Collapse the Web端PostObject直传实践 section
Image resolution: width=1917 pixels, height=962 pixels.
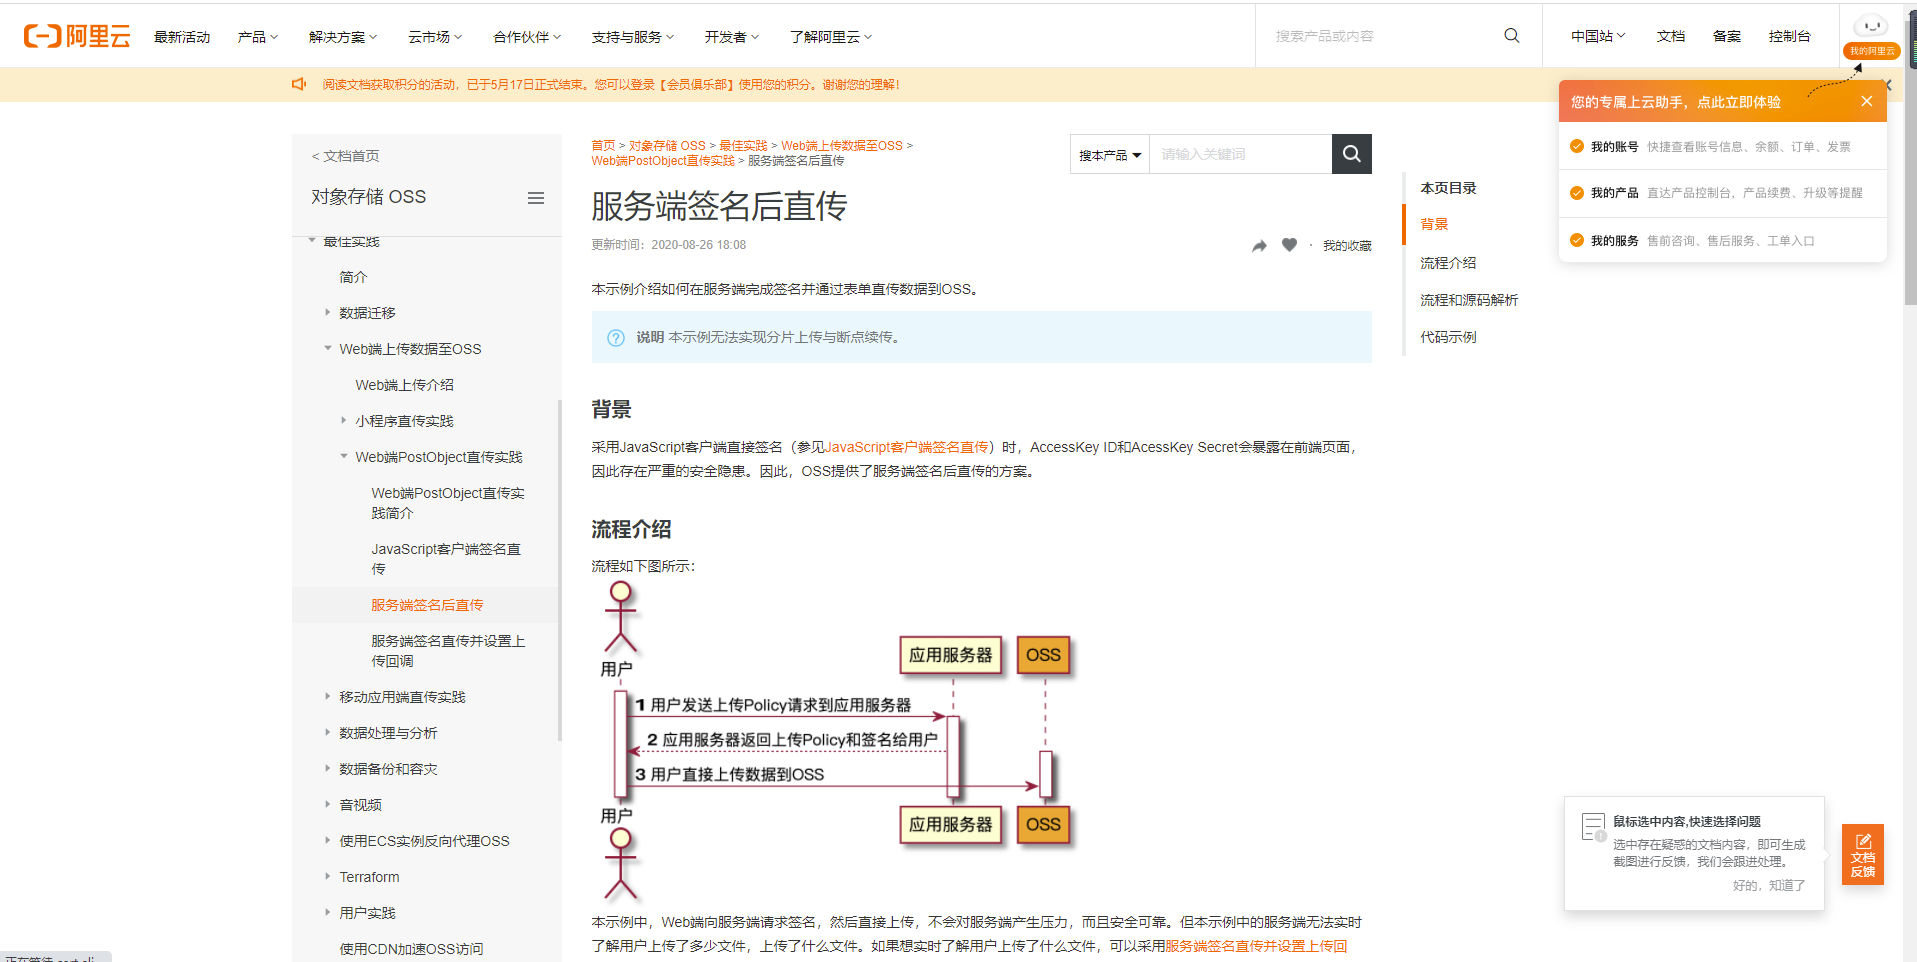point(344,456)
